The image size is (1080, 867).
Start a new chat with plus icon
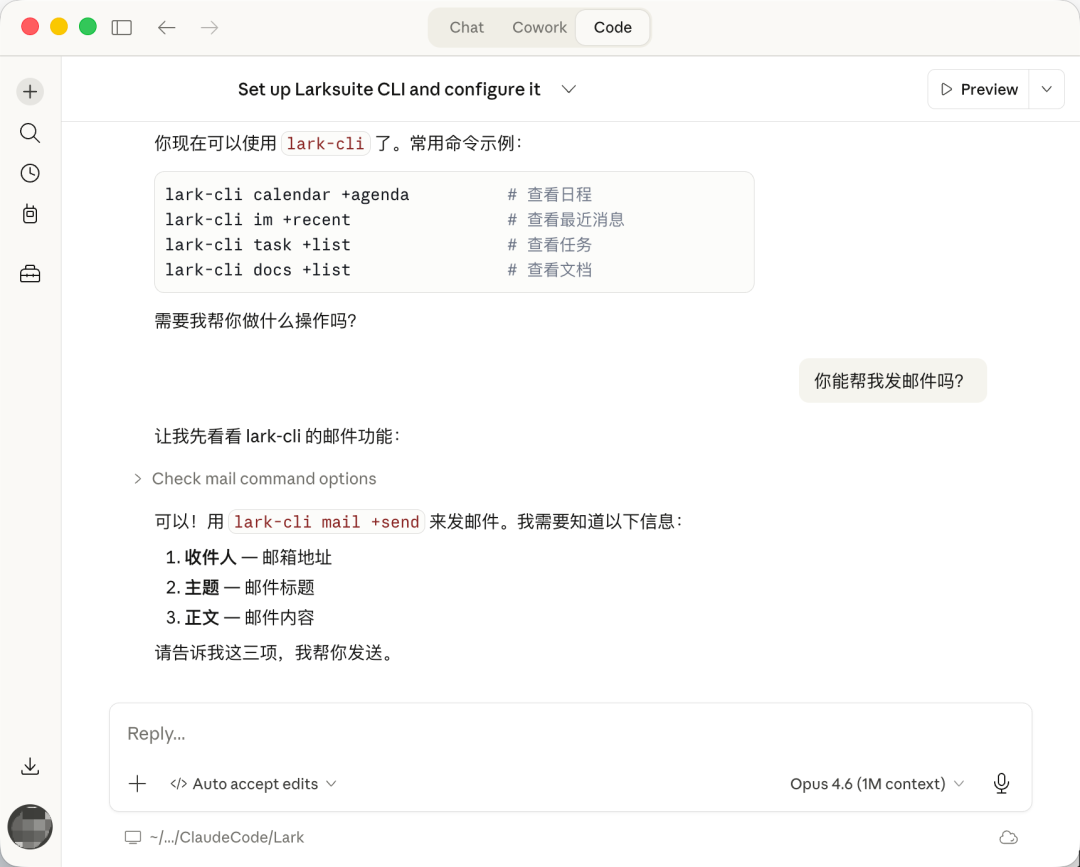point(30,91)
